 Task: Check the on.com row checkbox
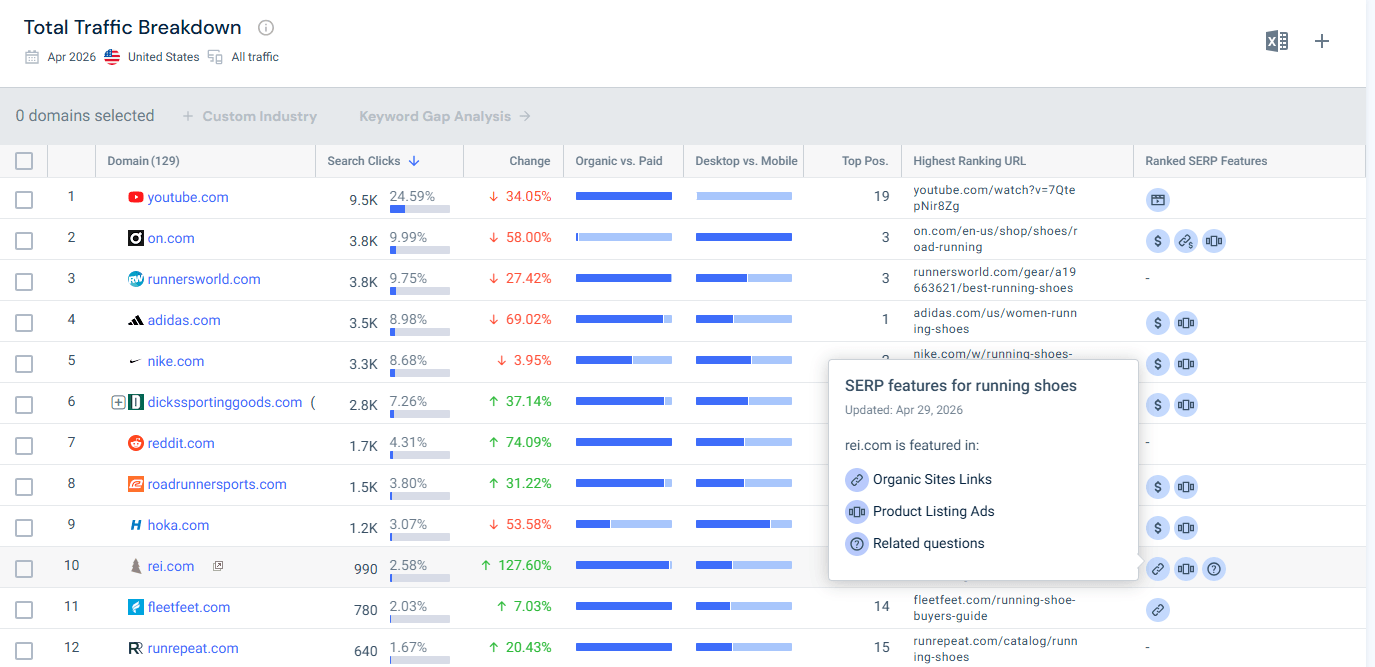pos(24,241)
